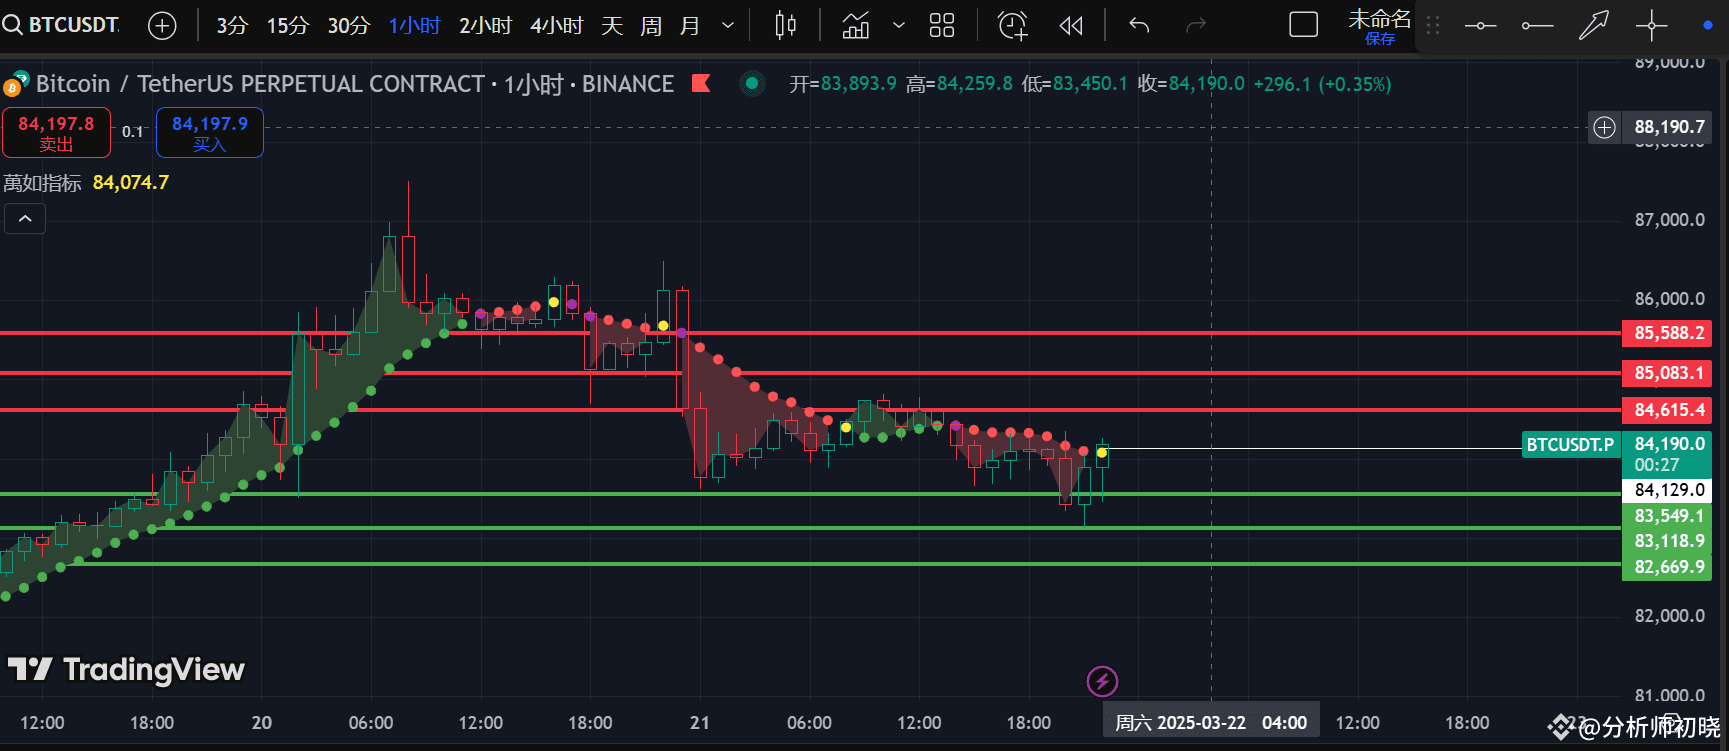Save the layout via 保存
This screenshot has height=751, width=1729.
(1380, 39)
